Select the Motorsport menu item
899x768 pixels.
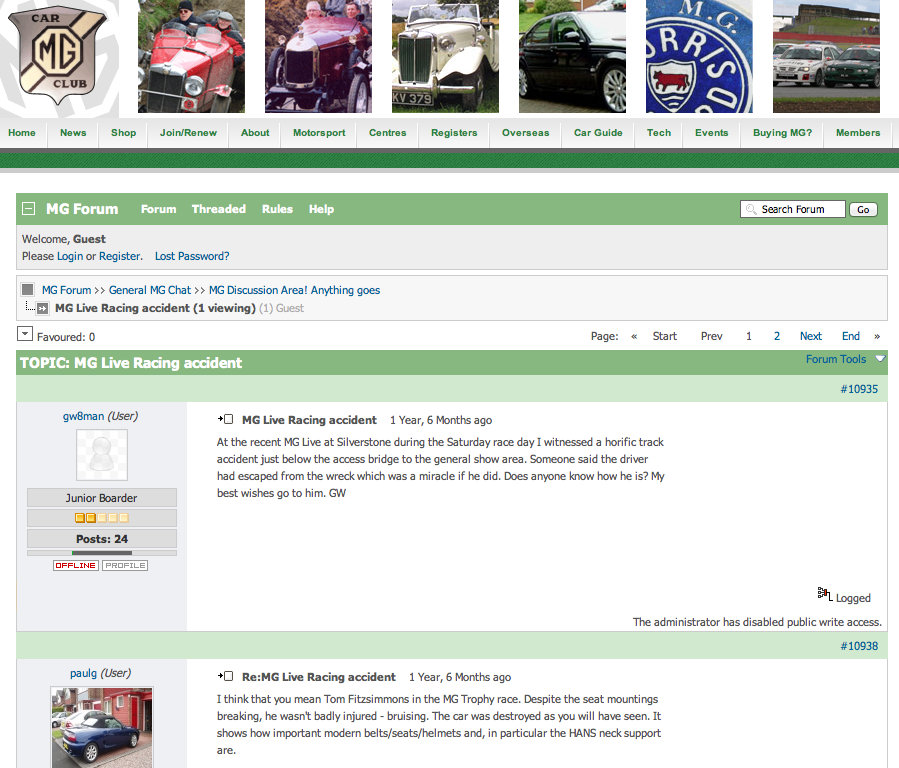point(319,133)
